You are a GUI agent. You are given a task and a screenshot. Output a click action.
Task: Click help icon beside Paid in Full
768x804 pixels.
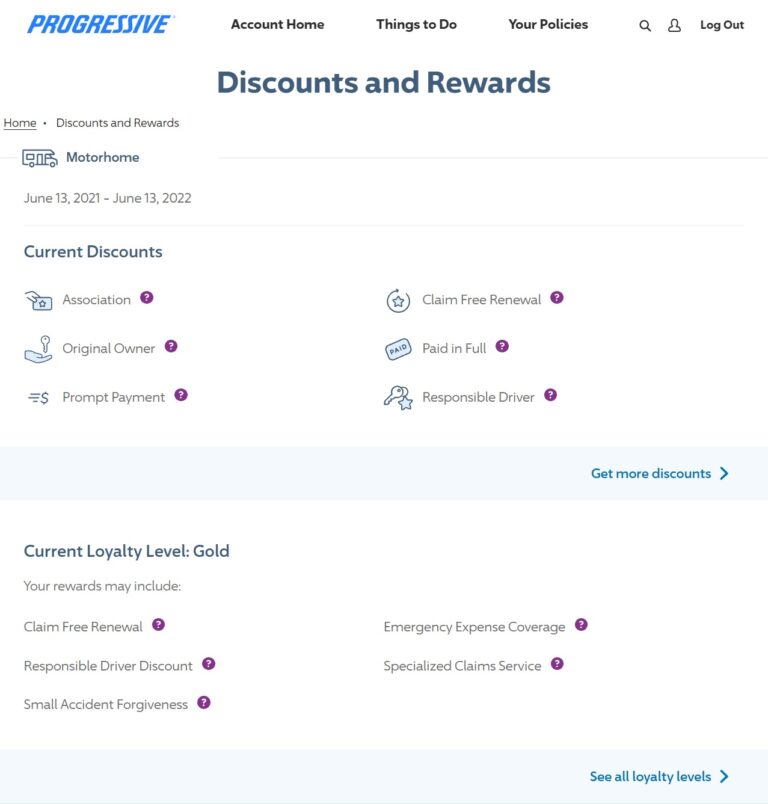pos(502,347)
